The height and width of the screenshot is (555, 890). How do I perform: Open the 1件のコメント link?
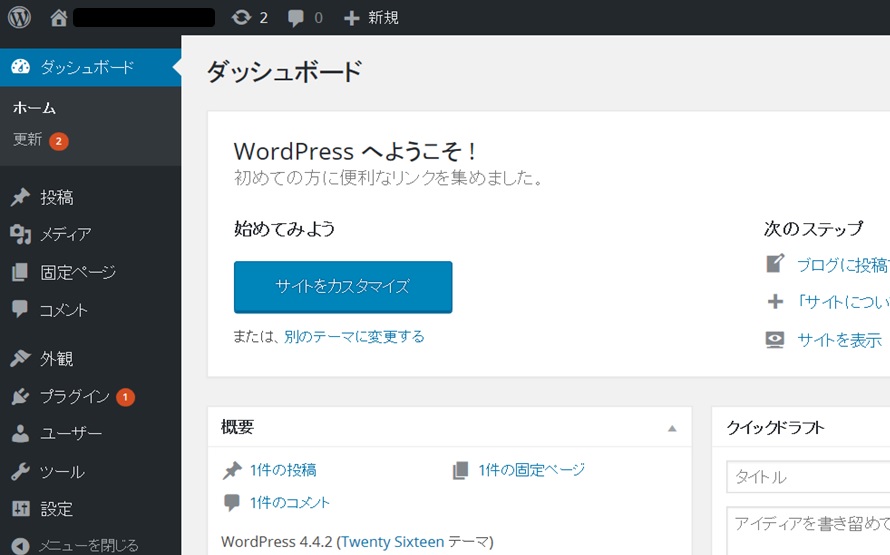(x=289, y=502)
